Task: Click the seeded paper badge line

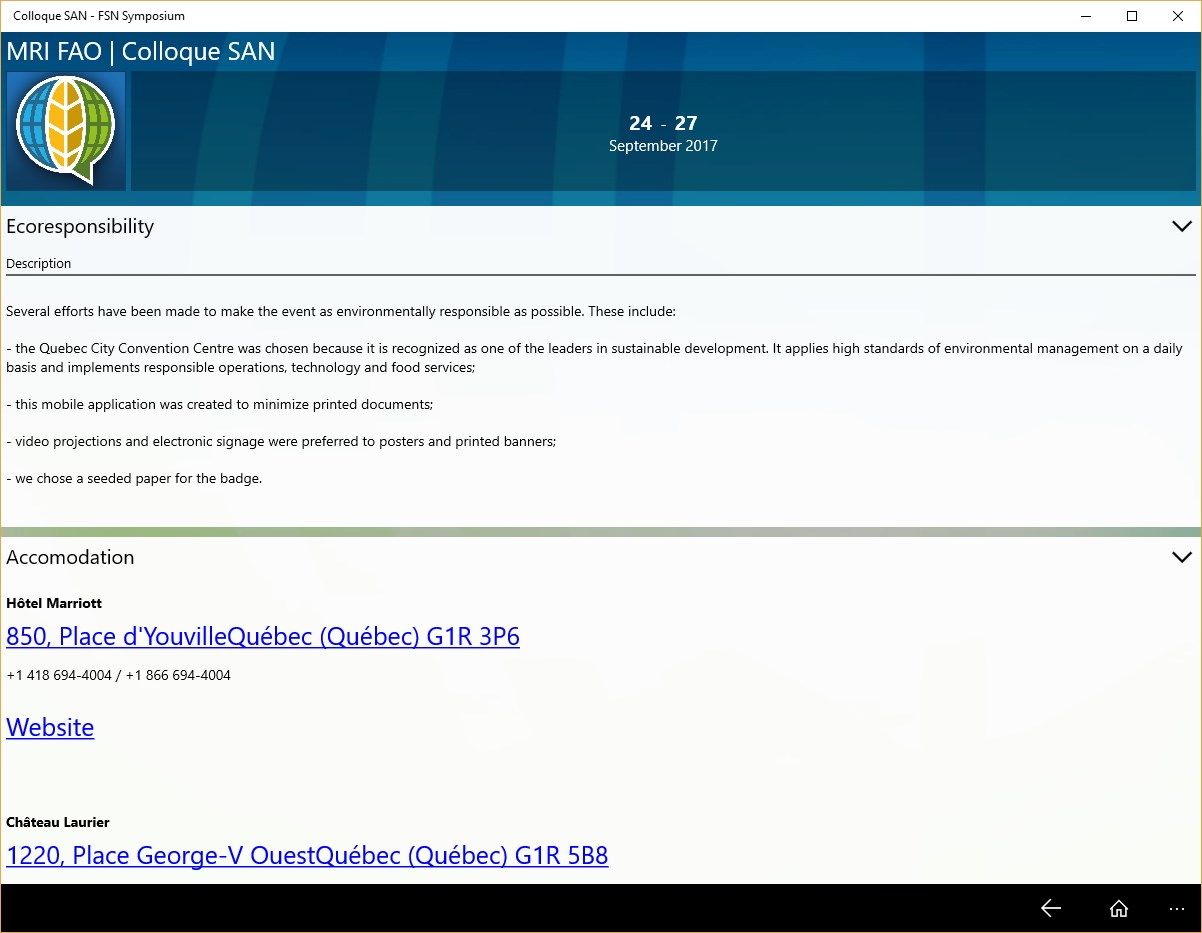Action: tap(134, 478)
